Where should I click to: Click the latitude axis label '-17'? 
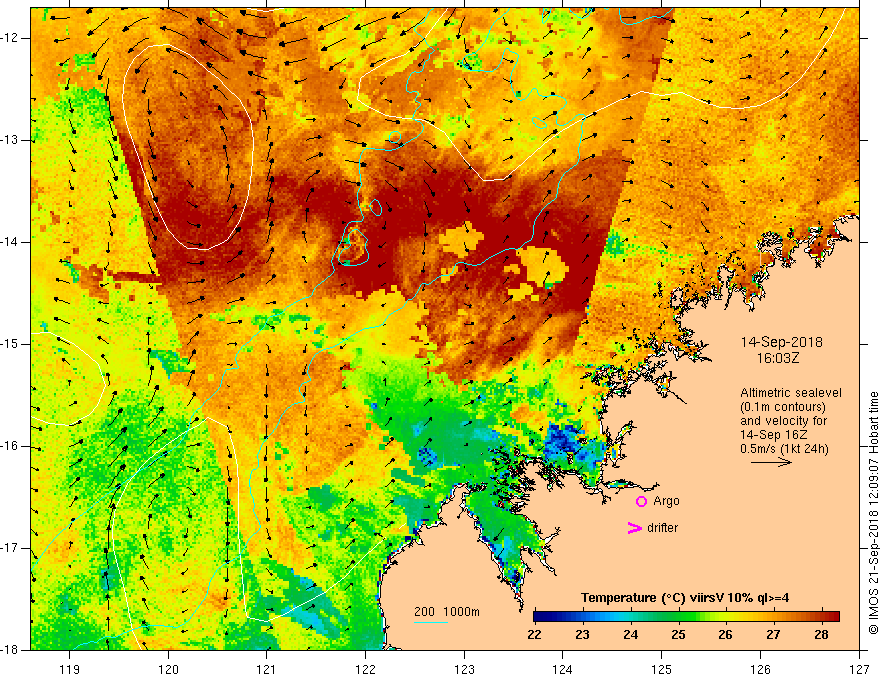[x=10, y=548]
